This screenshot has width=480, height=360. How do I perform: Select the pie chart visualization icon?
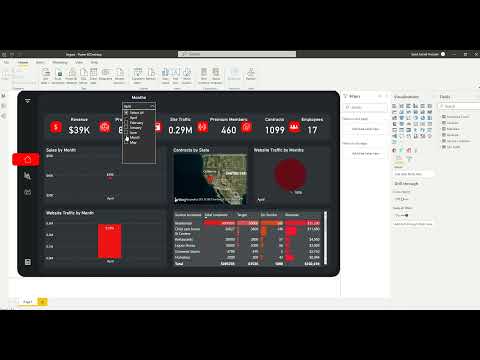pyautogui.click(x=416, y=118)
